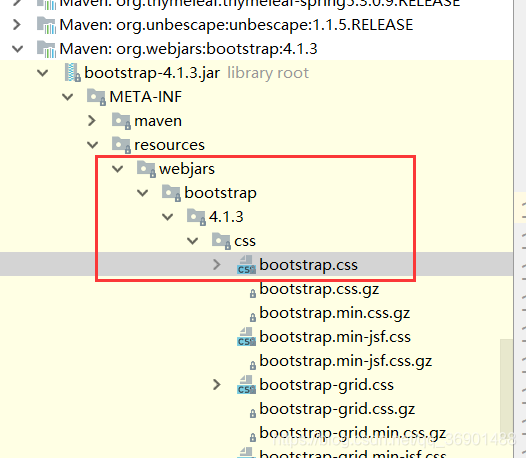Click the 4.1.3 folder icon

pyautogui.click(x=197, y=217)
